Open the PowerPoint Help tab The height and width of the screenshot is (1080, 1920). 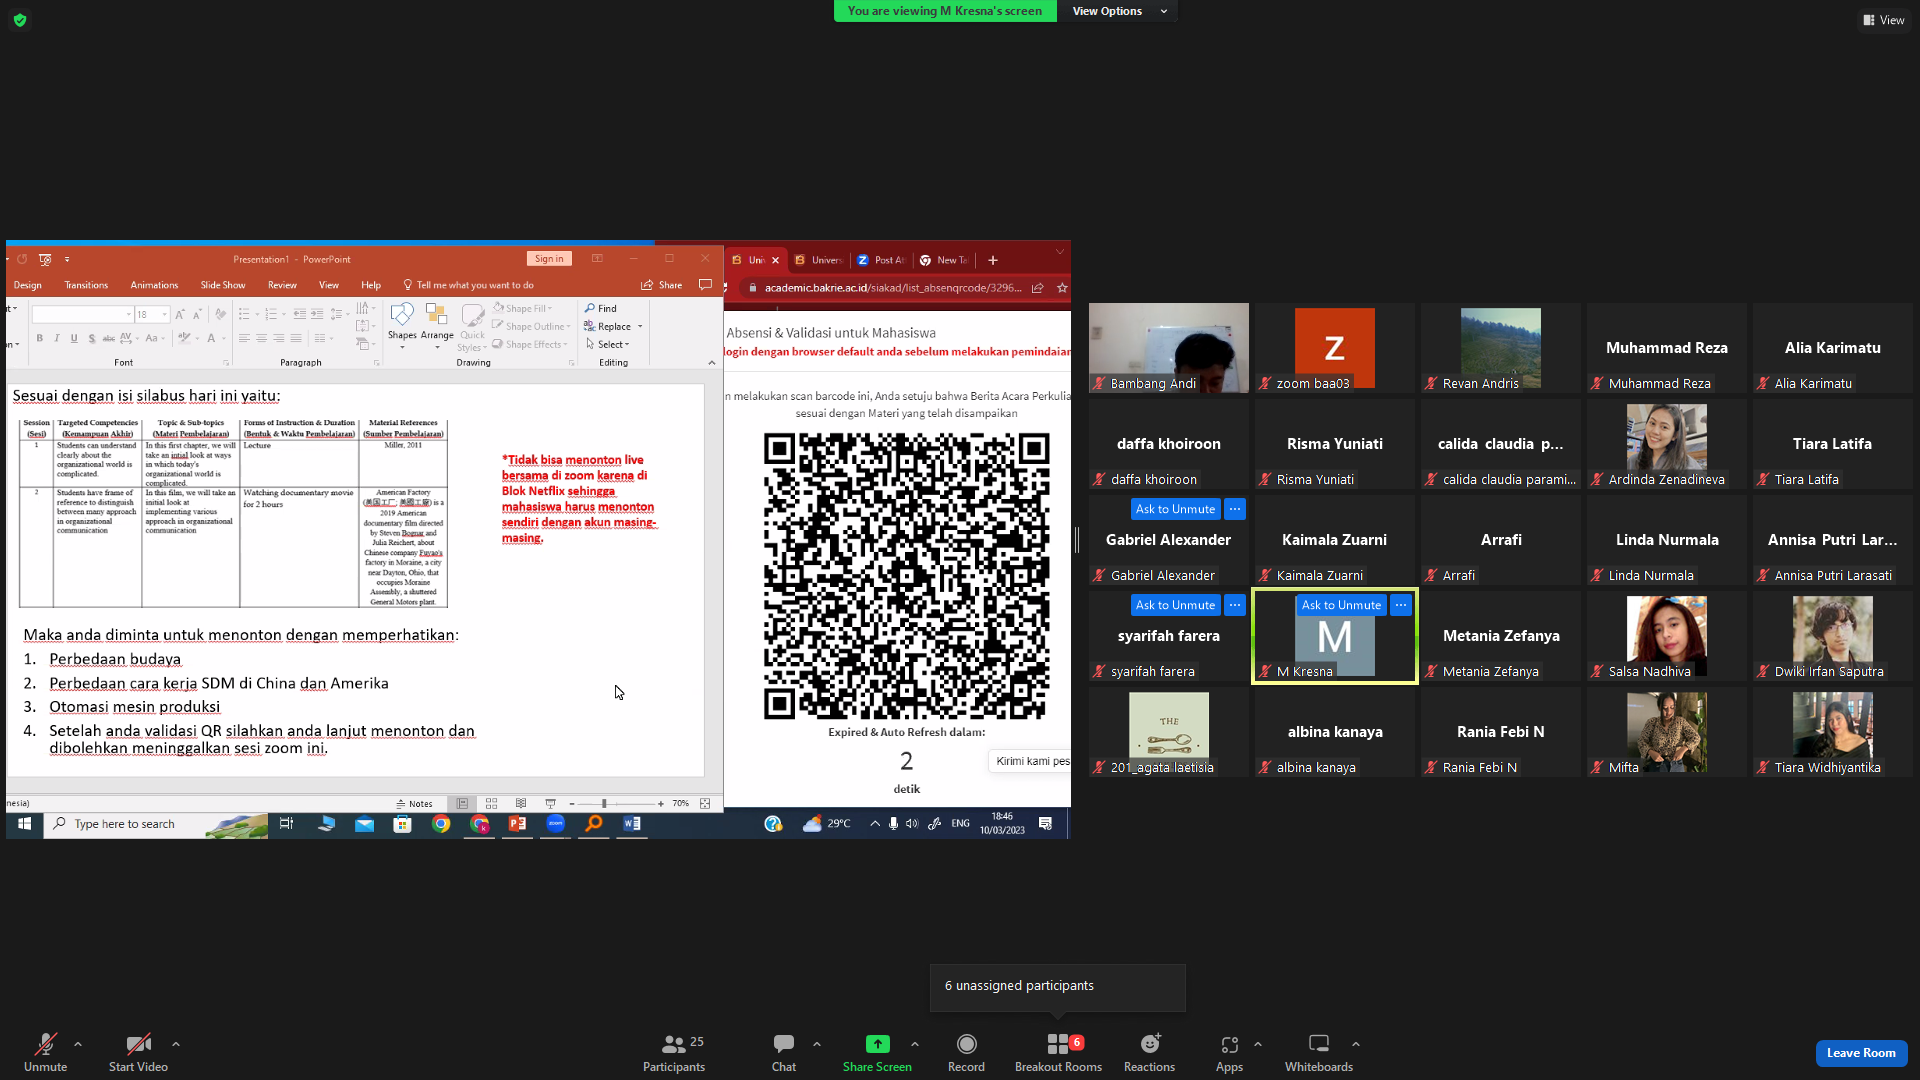(x=371, y=285)
